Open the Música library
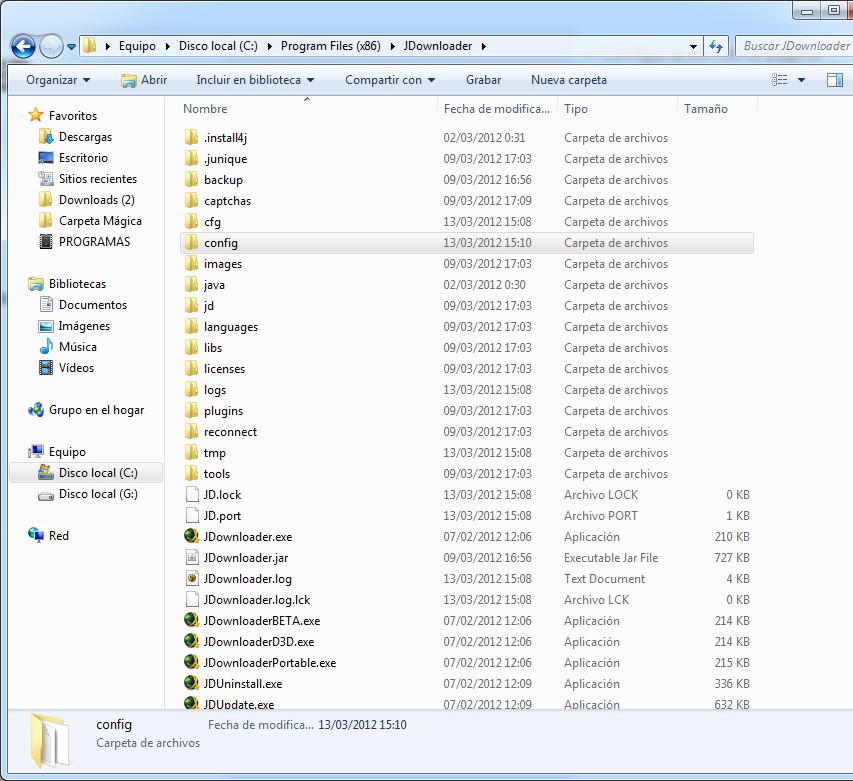853x781 pixels. coord(78,346)
